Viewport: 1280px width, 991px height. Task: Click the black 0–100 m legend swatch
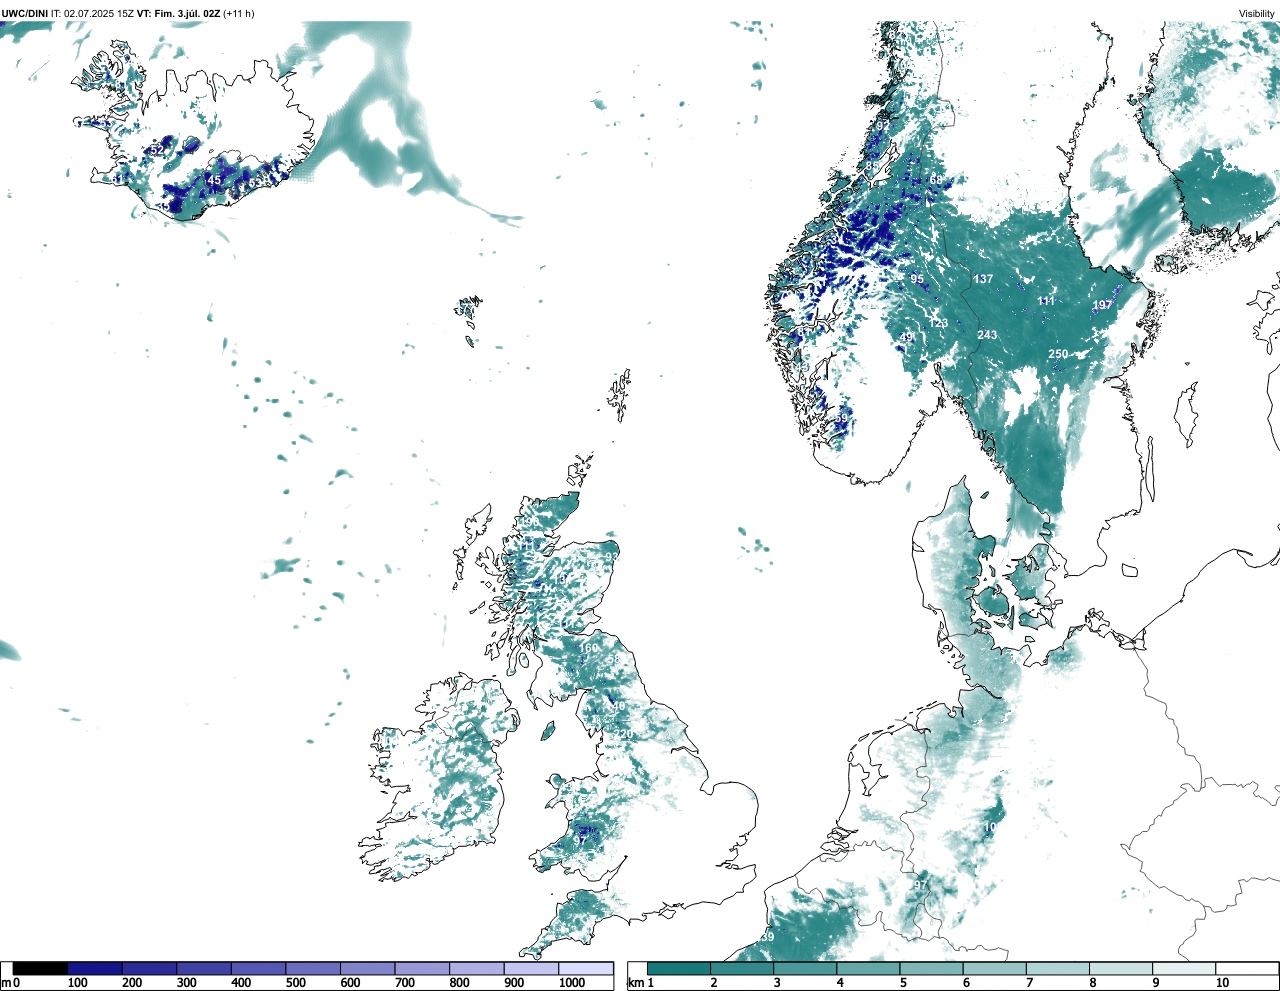40,968
